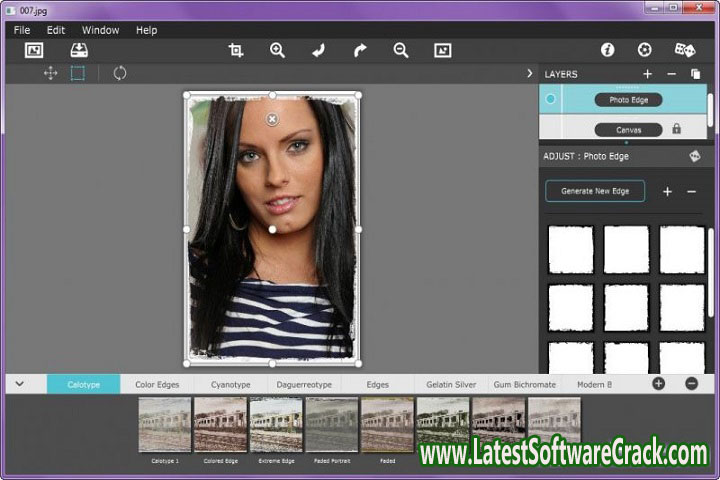Screen dimensions: 720x480
Task: Select the Crop tool
Action: pyautogui.click(x=236, y=50)
